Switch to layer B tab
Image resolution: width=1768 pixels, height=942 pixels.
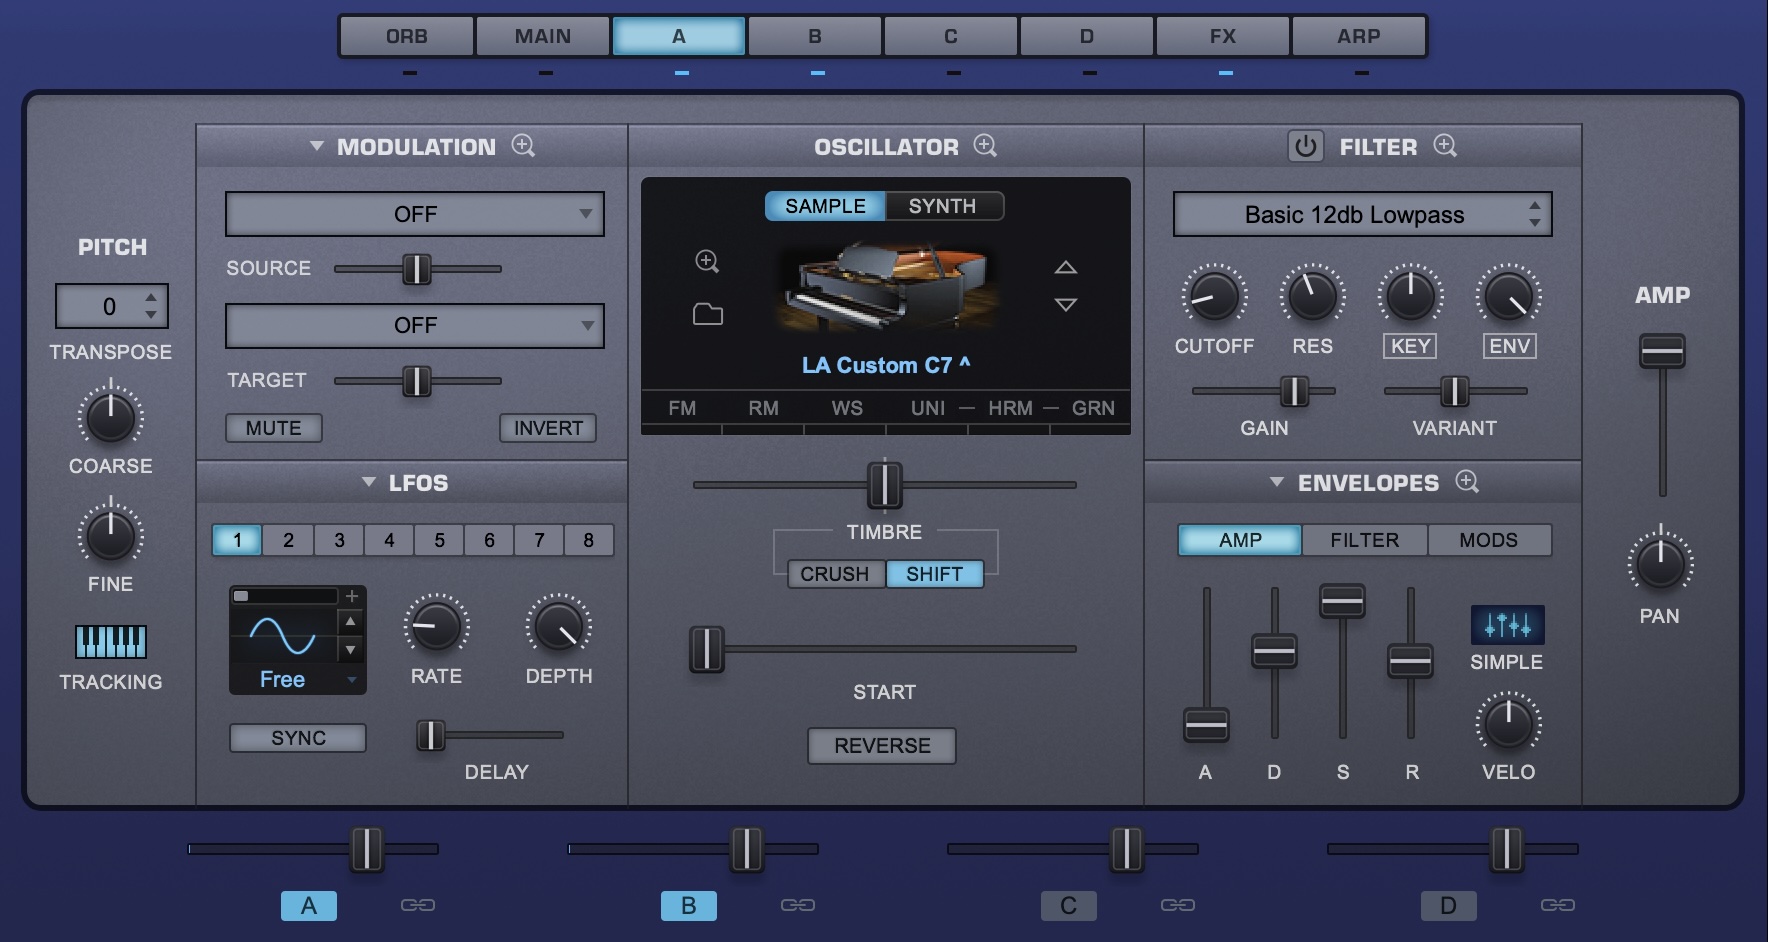[815, 36]
